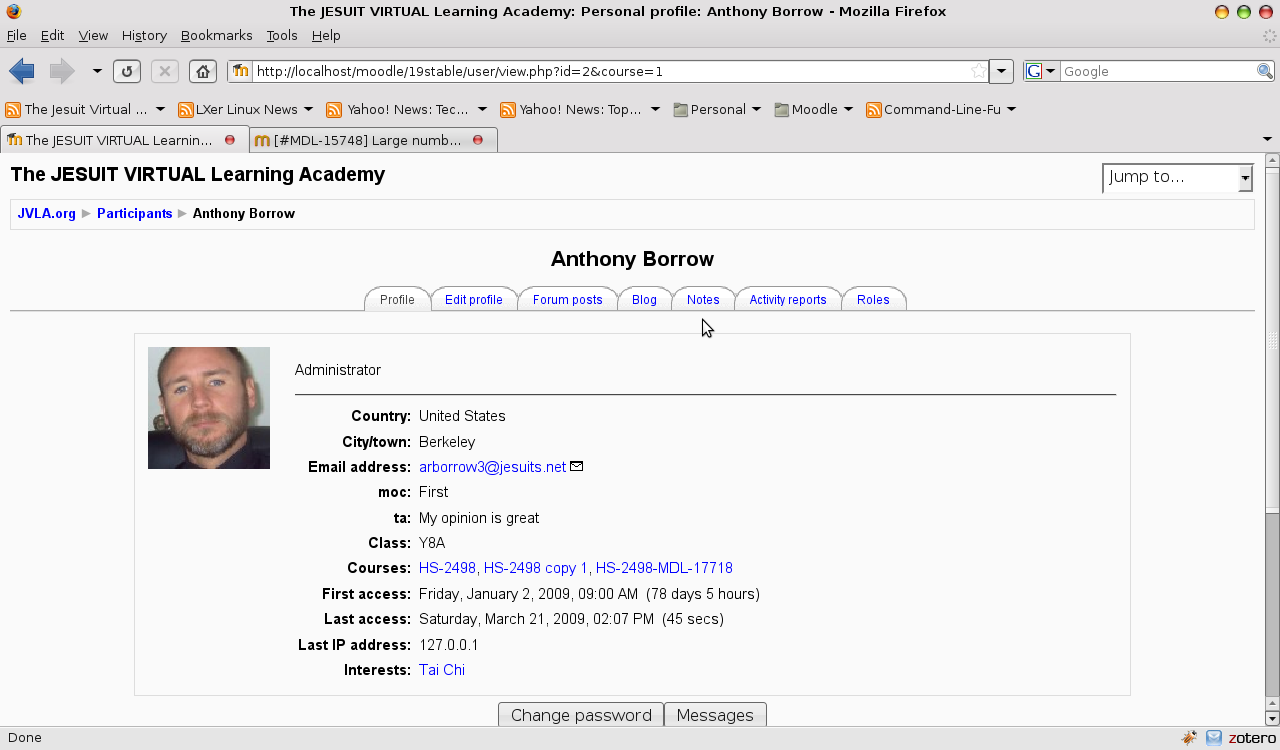Close the MDL-15748 tab

(x=478, y=140)
